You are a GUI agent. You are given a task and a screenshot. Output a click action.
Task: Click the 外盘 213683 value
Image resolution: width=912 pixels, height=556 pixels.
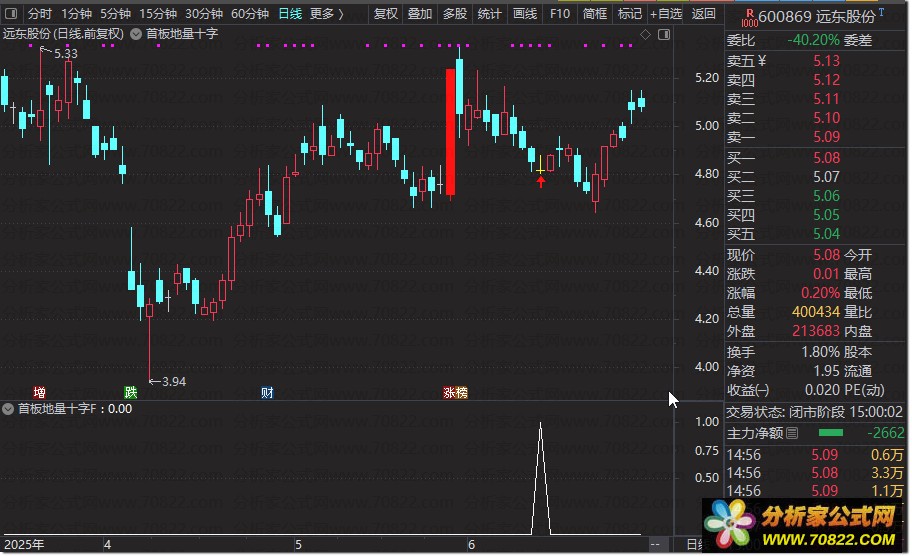815,331
